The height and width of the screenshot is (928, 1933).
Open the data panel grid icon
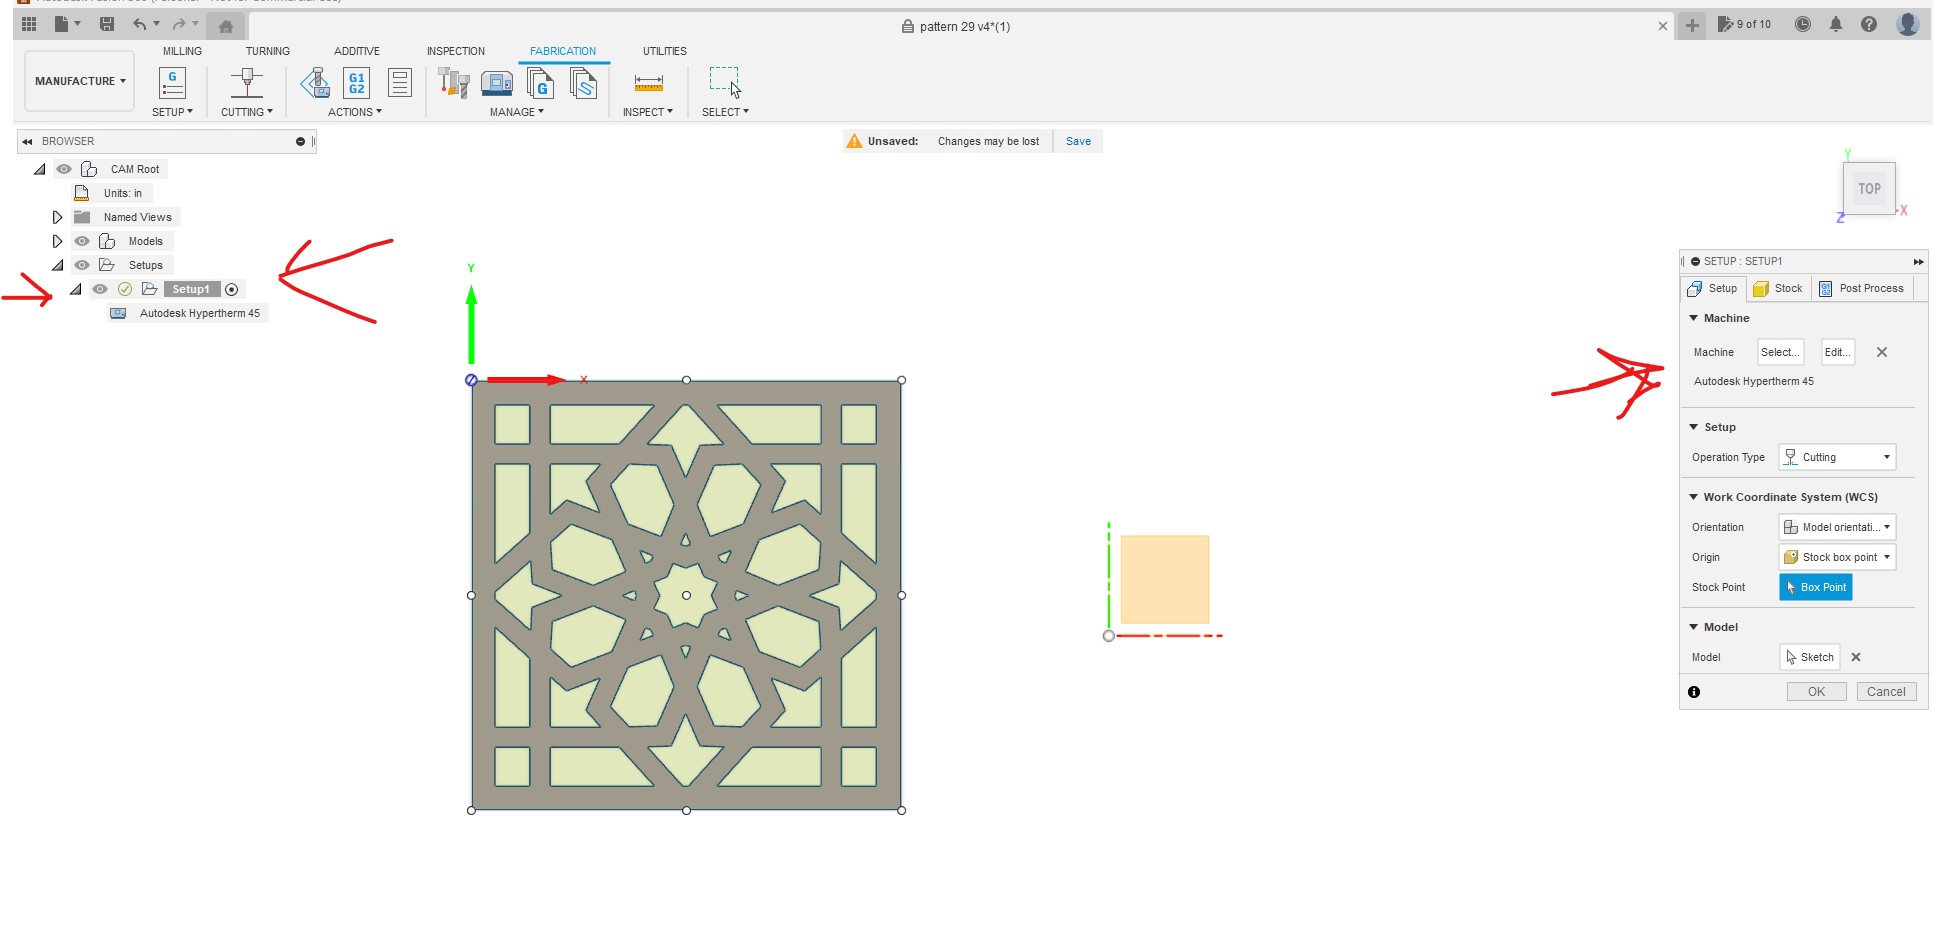[x=29, y=24]
